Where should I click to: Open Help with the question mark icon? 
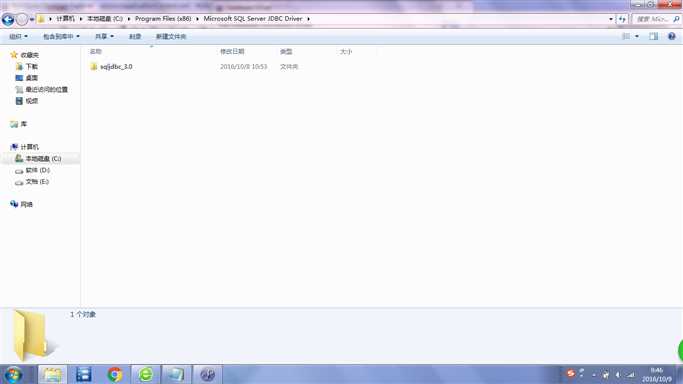pos(672,37)
